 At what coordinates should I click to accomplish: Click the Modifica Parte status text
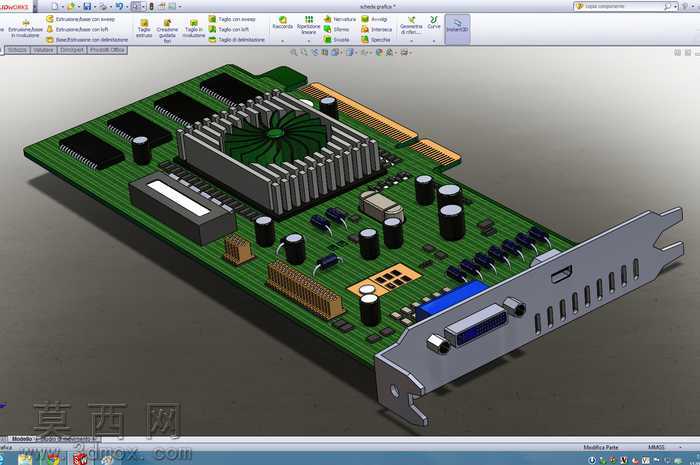point(601,447)
